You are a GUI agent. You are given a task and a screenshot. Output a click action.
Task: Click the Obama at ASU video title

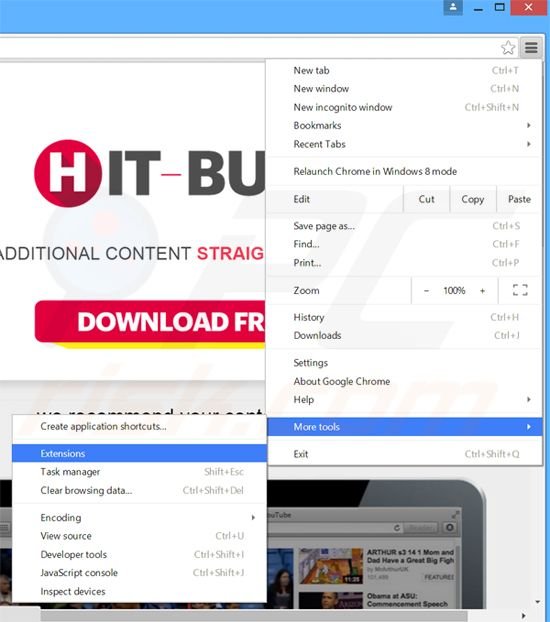pos(408,600)
